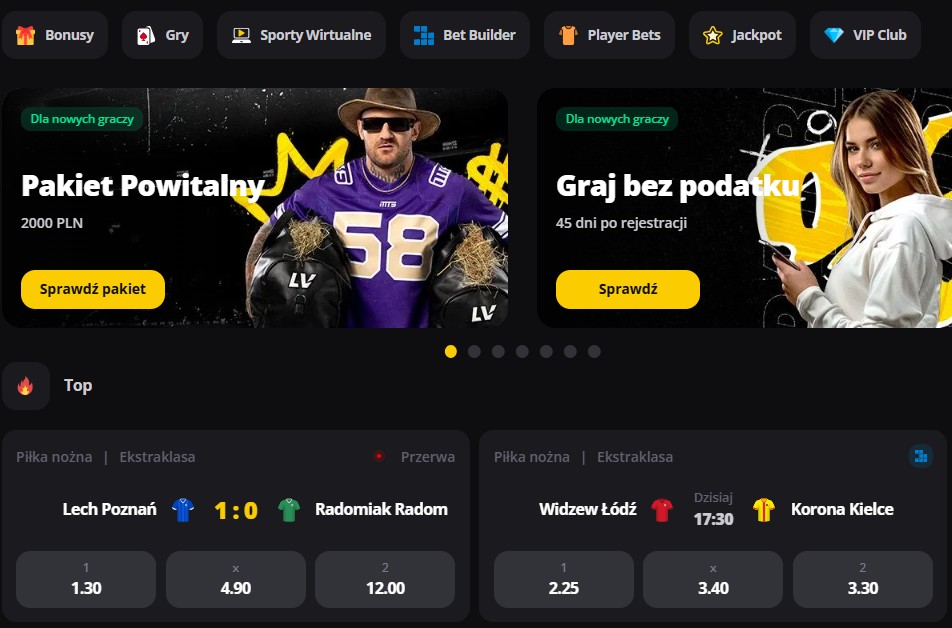Open the Bonusy gift icon
Screen dimensions: 952x628
[25, 35]
